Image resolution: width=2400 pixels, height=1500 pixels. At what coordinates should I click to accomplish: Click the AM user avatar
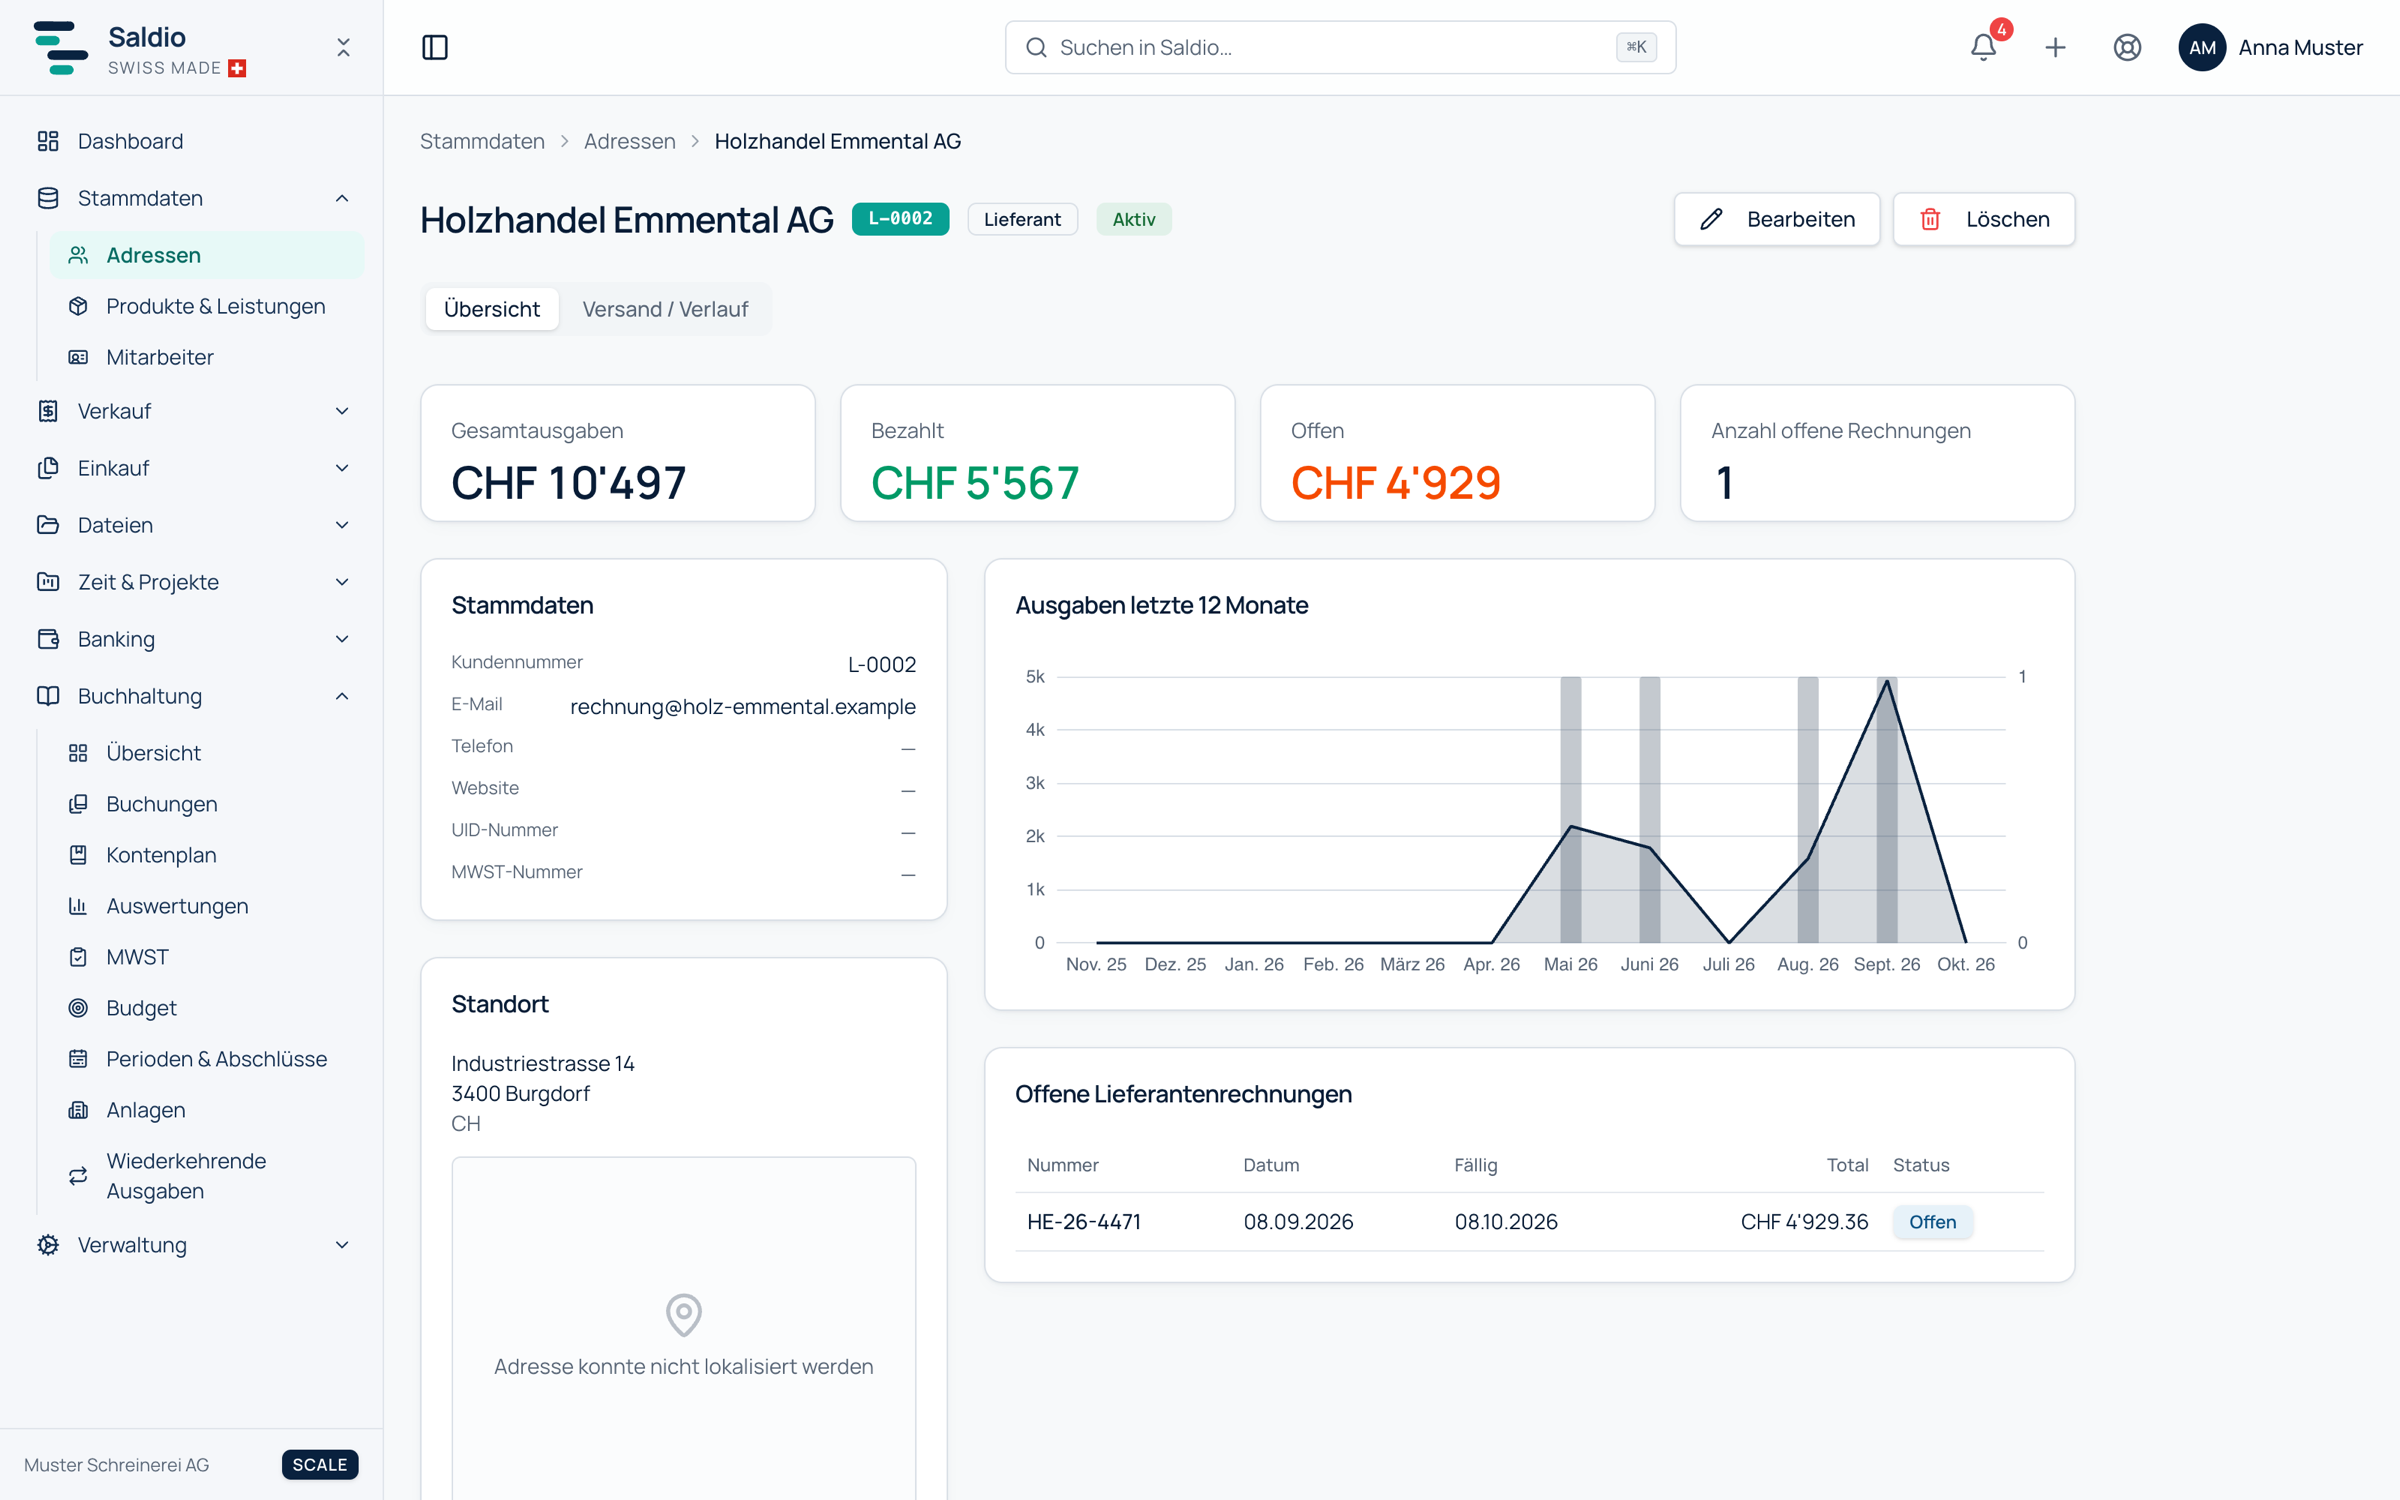2201,47
